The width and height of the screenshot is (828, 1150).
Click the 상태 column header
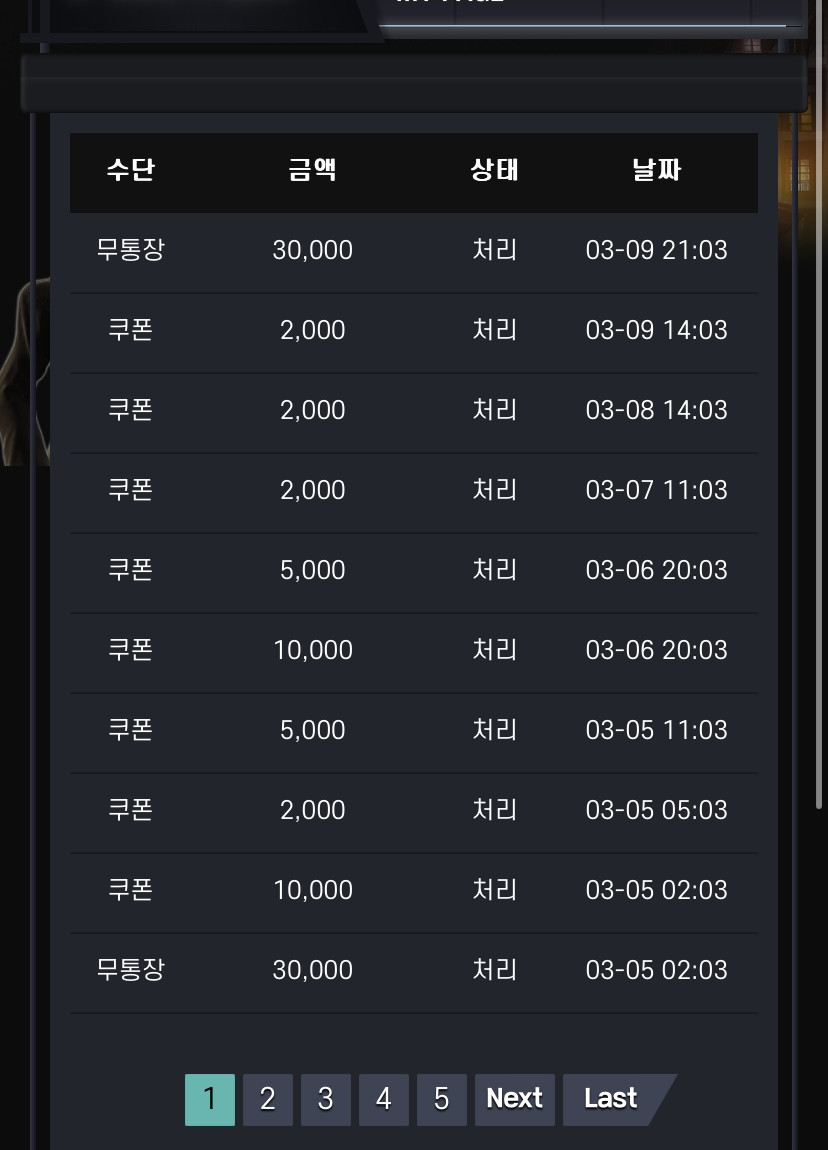[x=494, y=170]
